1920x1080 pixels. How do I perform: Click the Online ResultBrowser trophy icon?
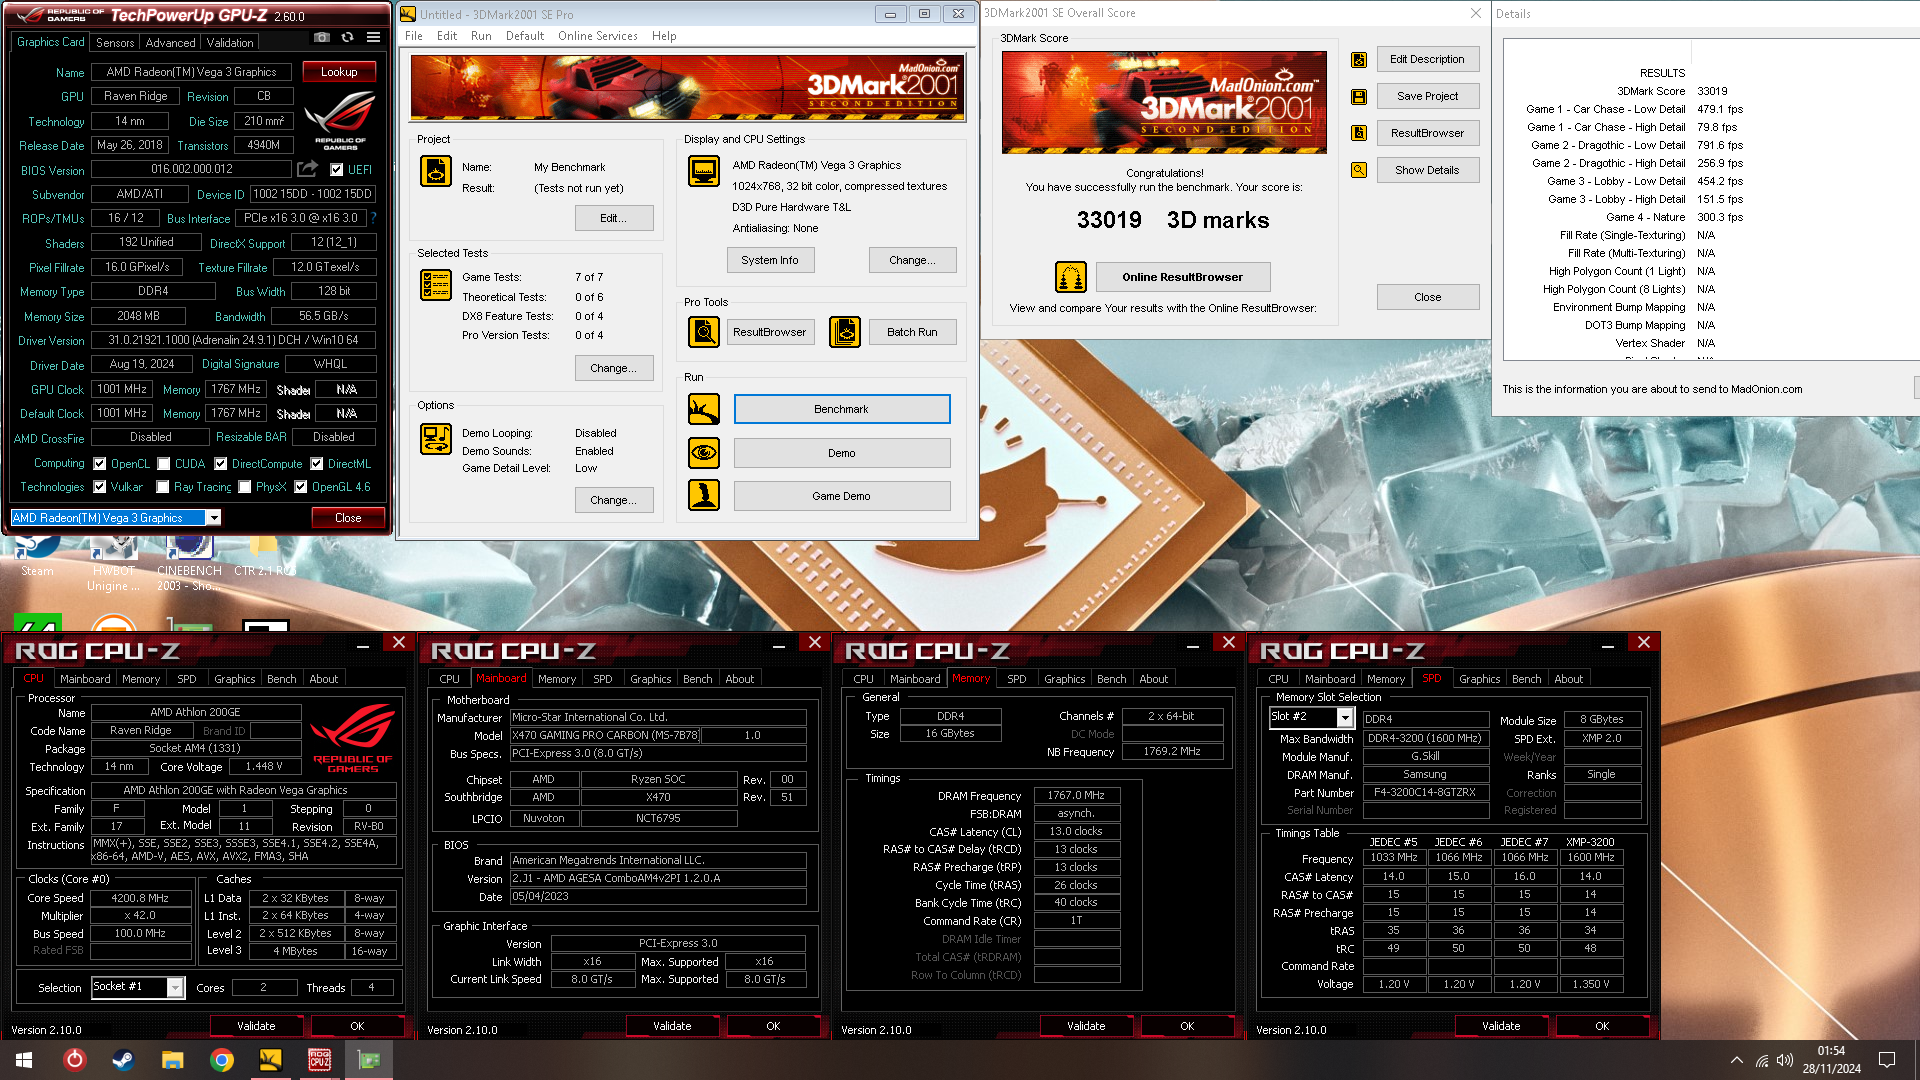click(1071, 277)
